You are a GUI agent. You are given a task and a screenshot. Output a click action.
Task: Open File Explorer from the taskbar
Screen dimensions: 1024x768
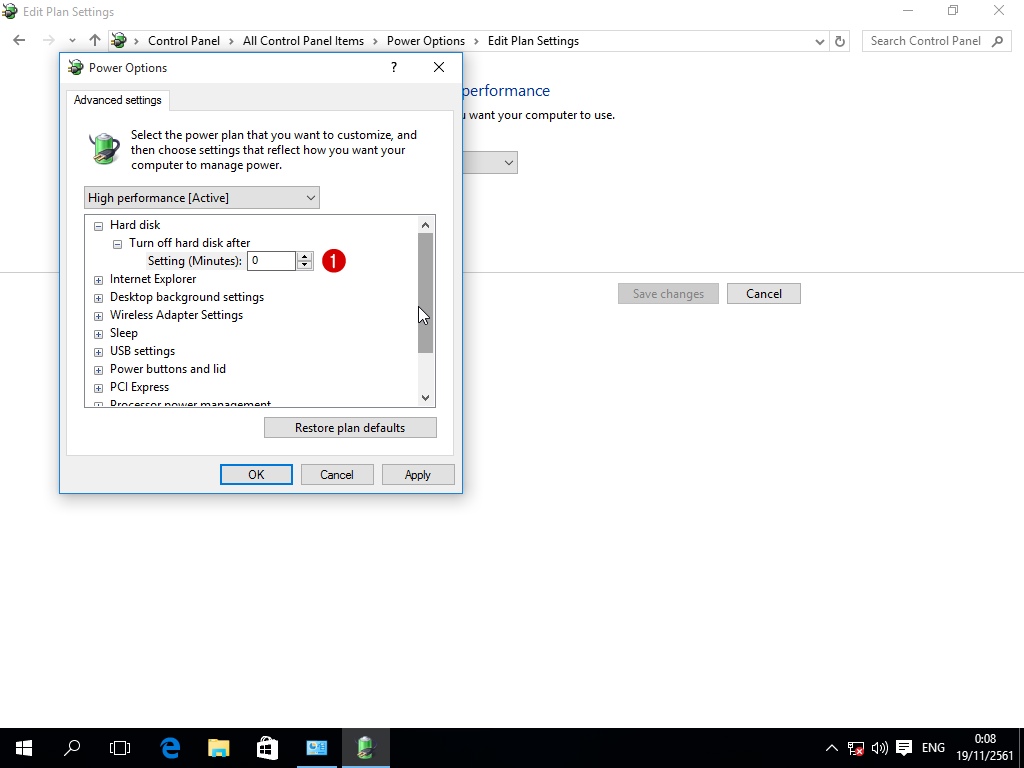[218, 747]
